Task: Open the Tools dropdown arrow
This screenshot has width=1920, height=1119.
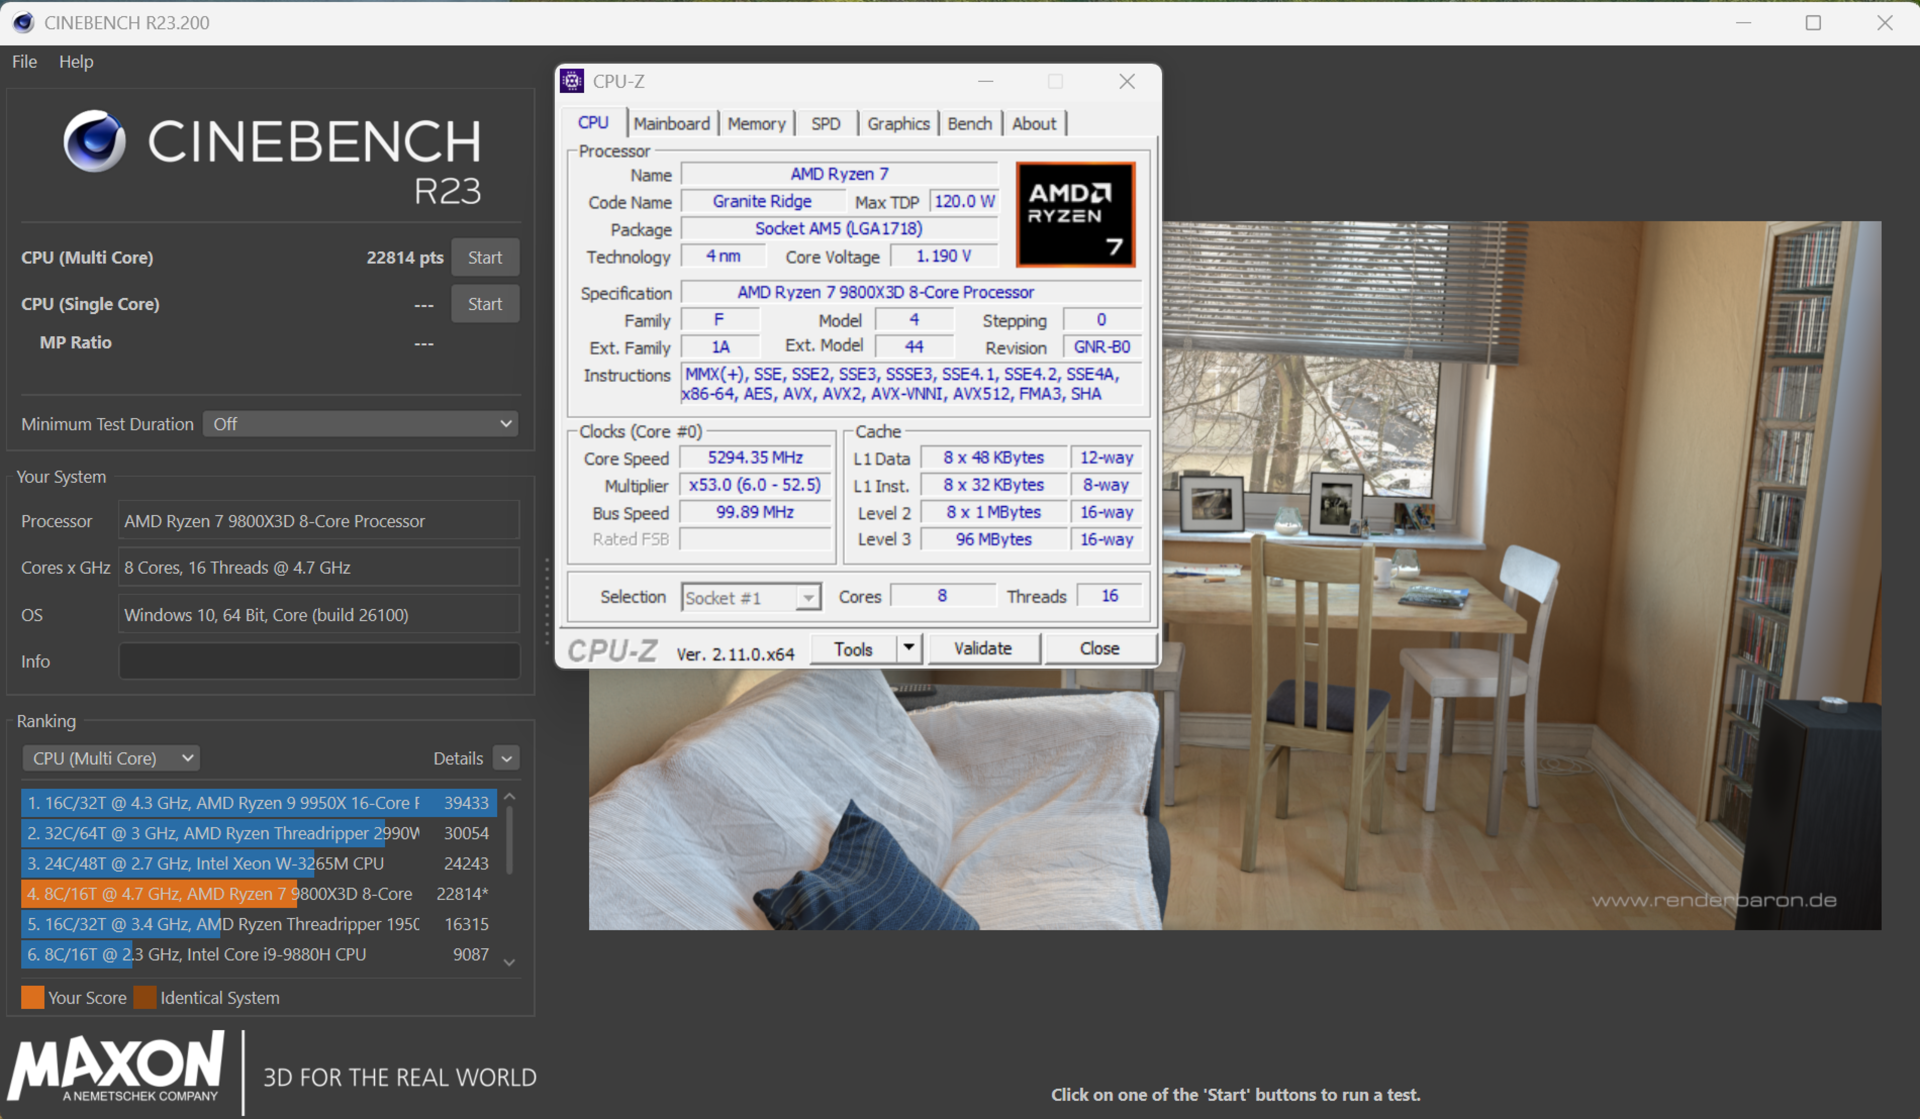Action: (908, 649)
